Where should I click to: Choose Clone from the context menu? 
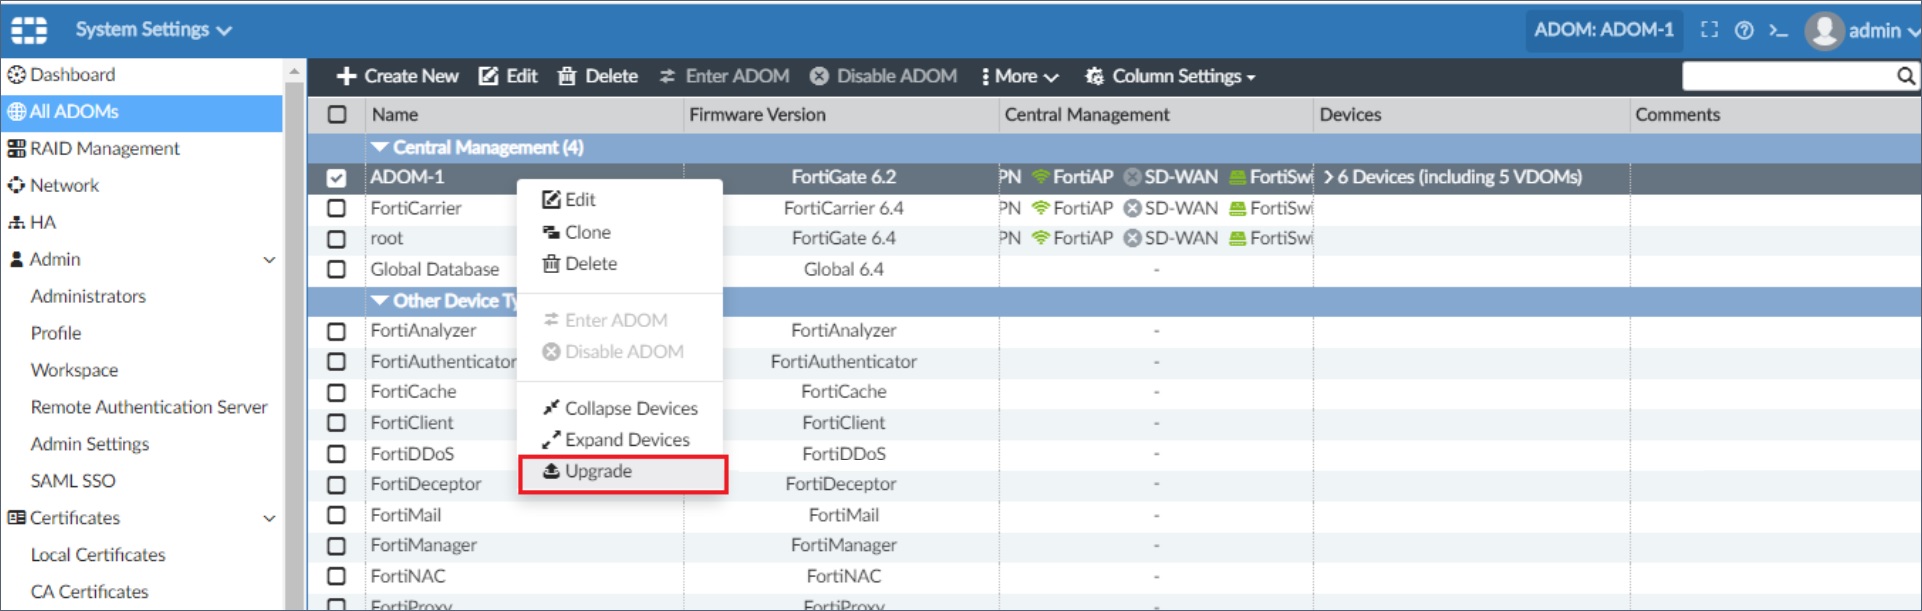point(621,232)
